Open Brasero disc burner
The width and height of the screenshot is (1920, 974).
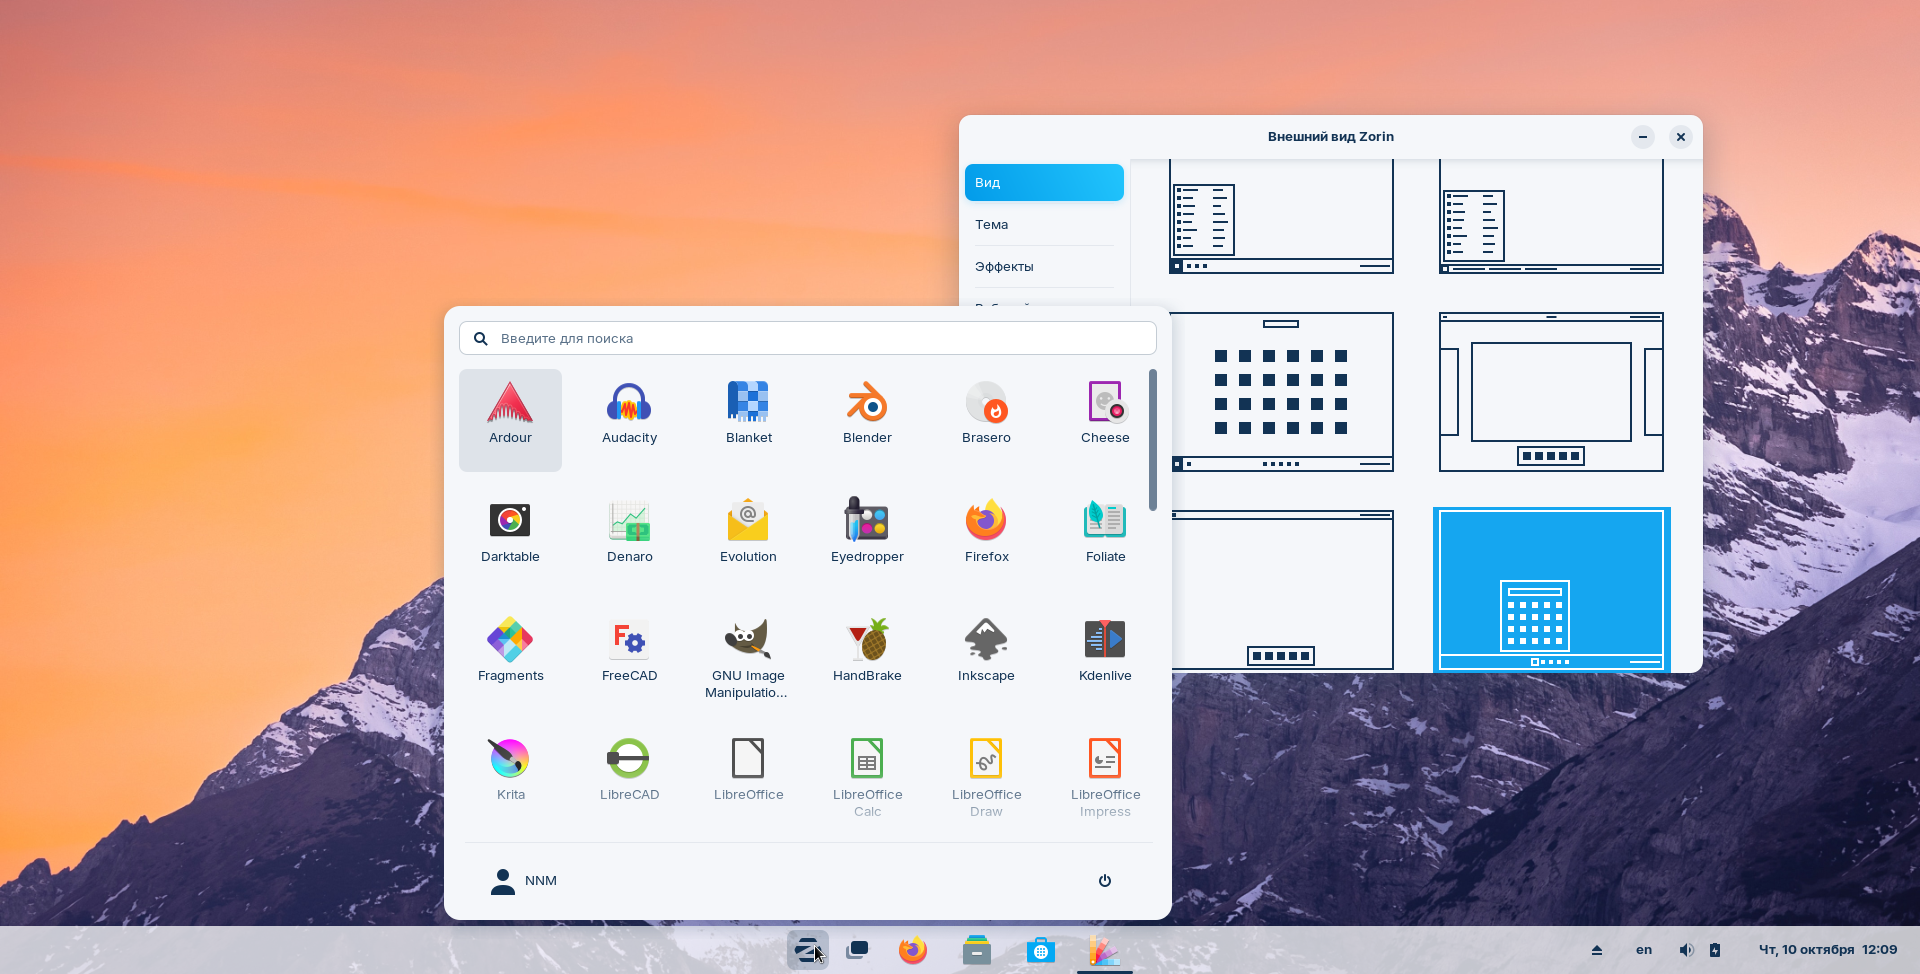tap(986, 420)
